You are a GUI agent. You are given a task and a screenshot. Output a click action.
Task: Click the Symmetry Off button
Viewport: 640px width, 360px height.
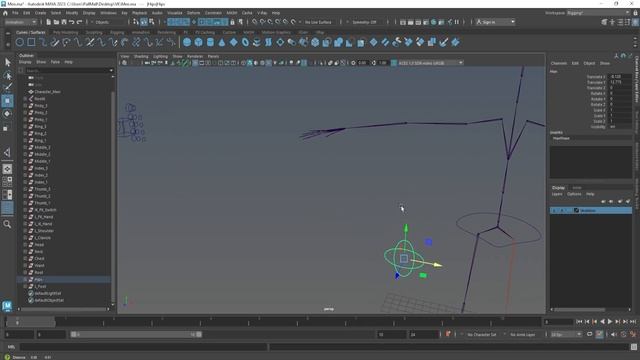pyautogui.click(x=364, y=22)
